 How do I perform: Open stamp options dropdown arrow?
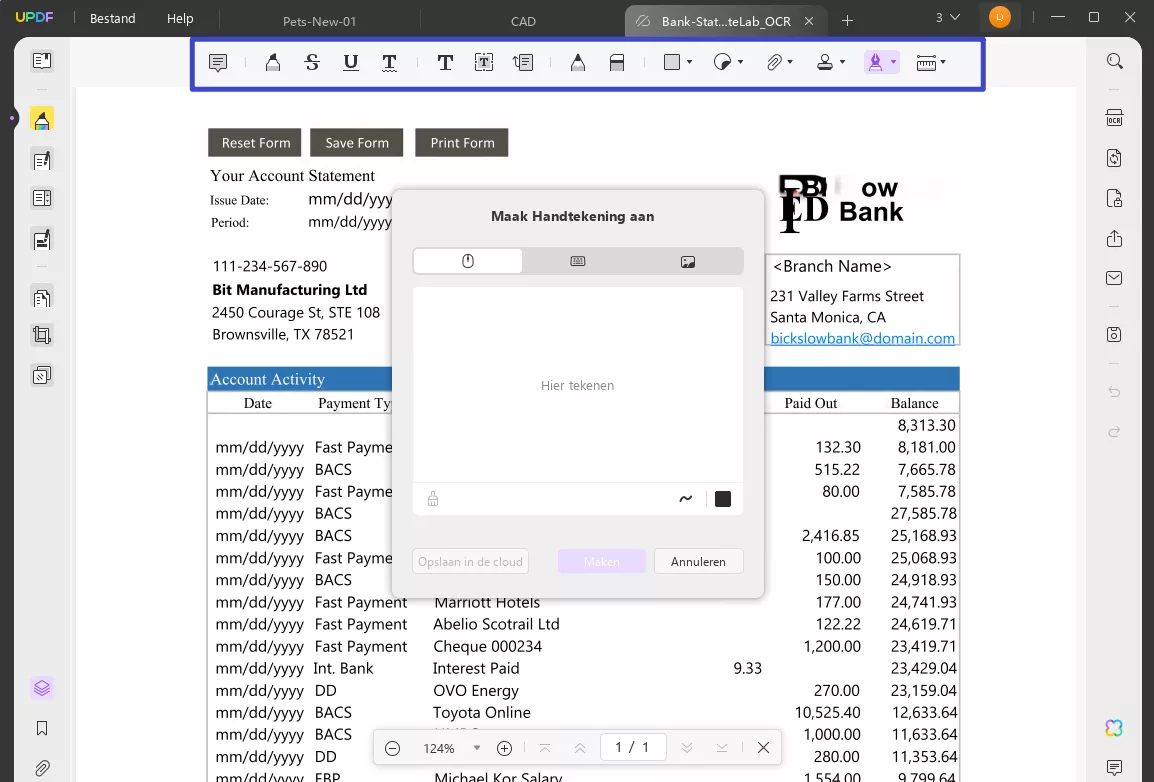[x=843, y=63]
